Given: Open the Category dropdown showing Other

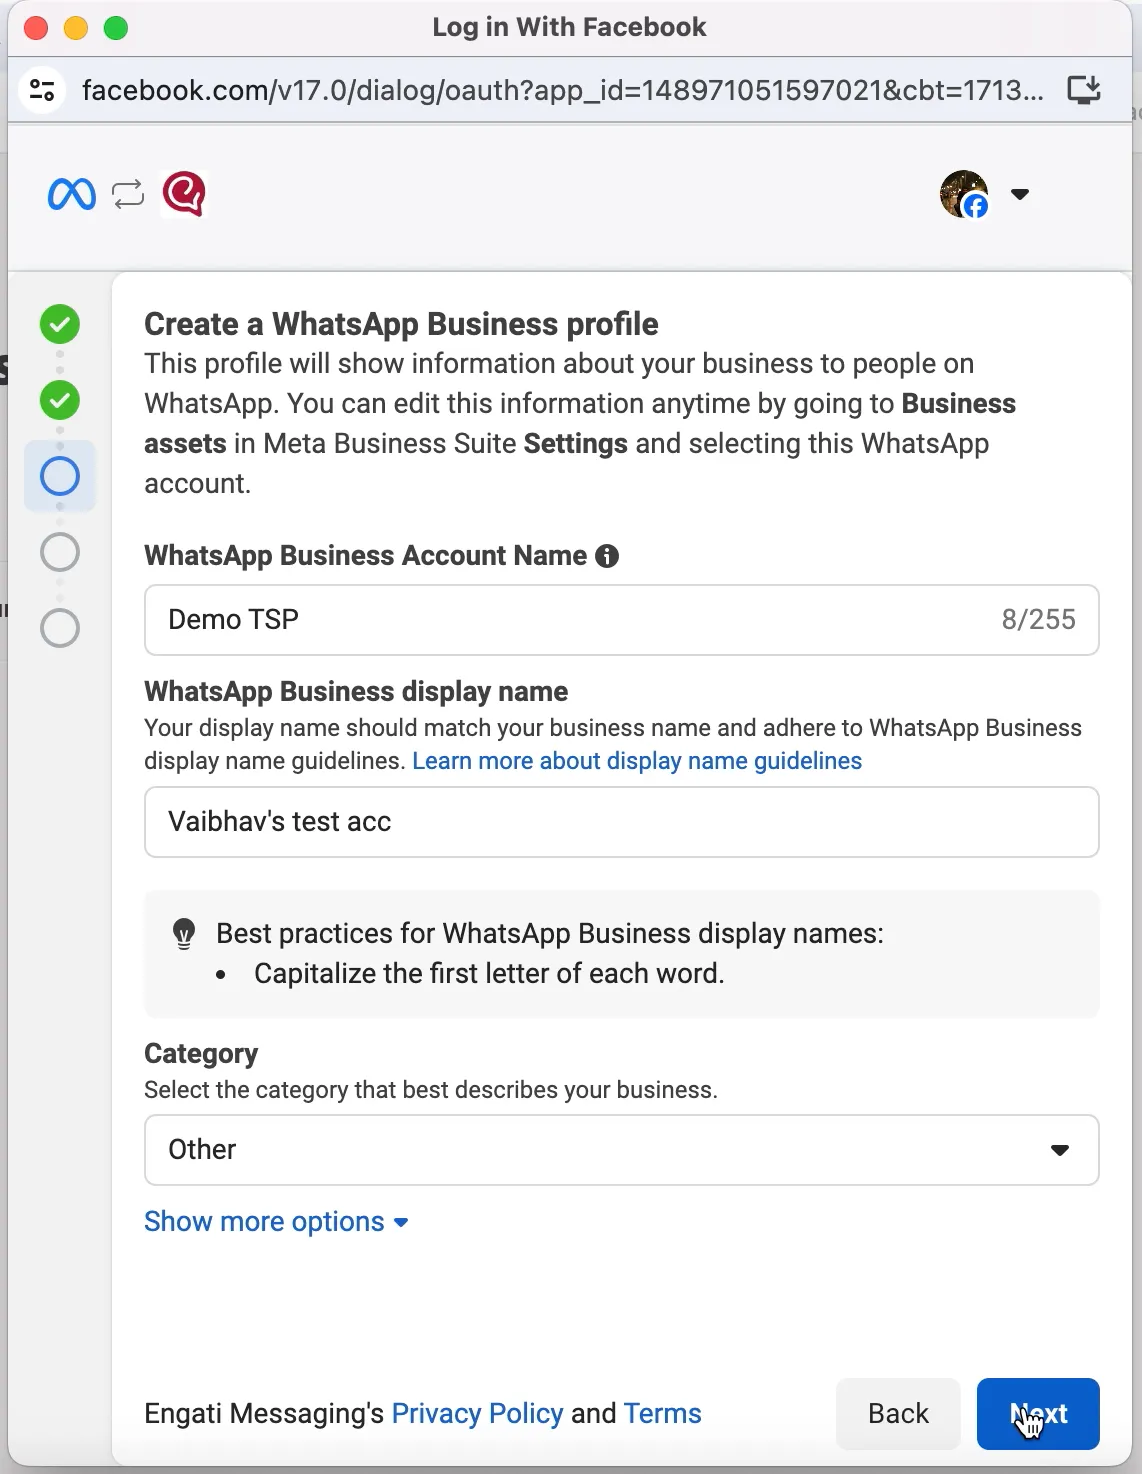Looking at the screenshot, I should point(622,1150).
